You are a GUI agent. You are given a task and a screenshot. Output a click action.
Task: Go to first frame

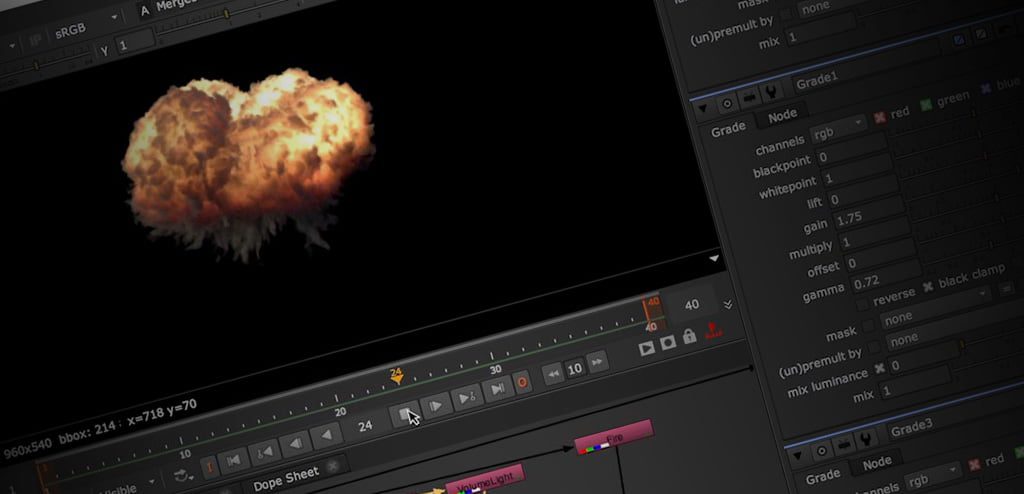coord(233,460)
